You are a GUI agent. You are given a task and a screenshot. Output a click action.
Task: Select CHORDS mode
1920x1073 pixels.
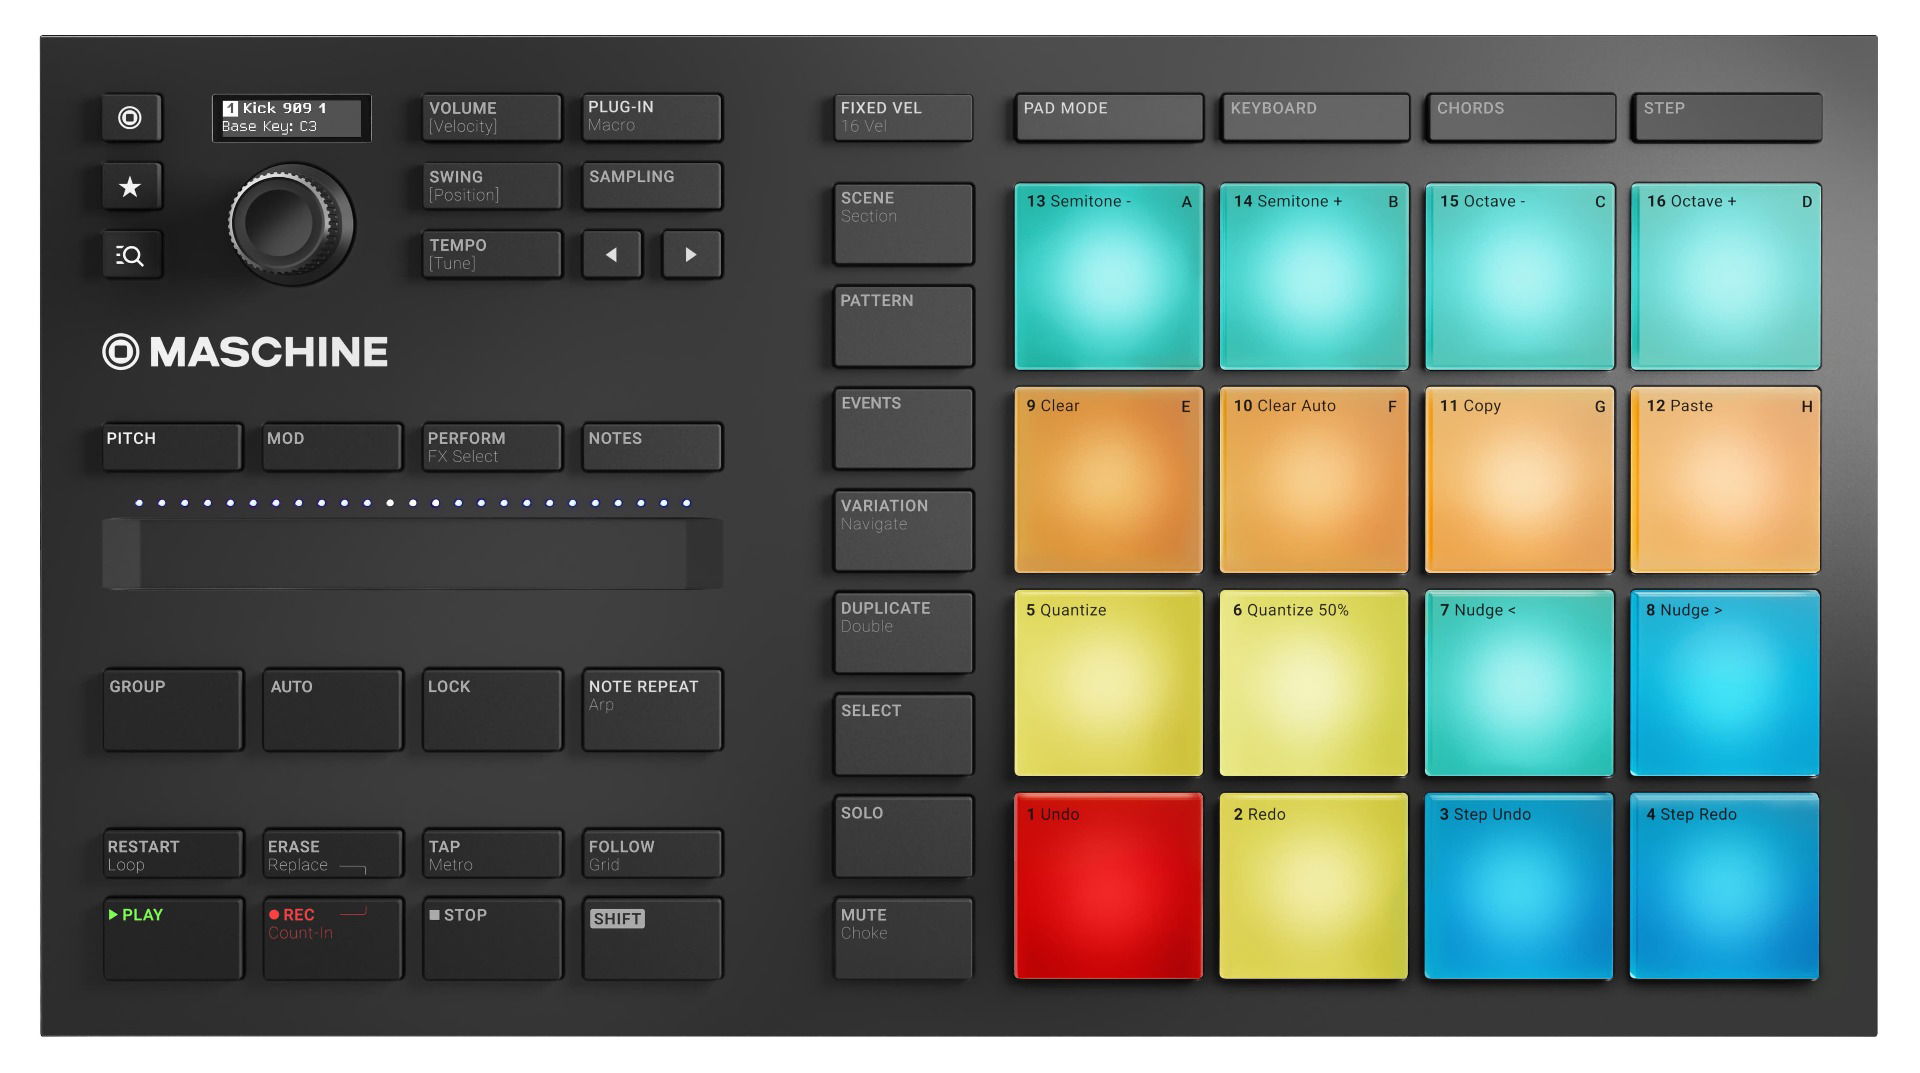click(x=1521, y=118)
